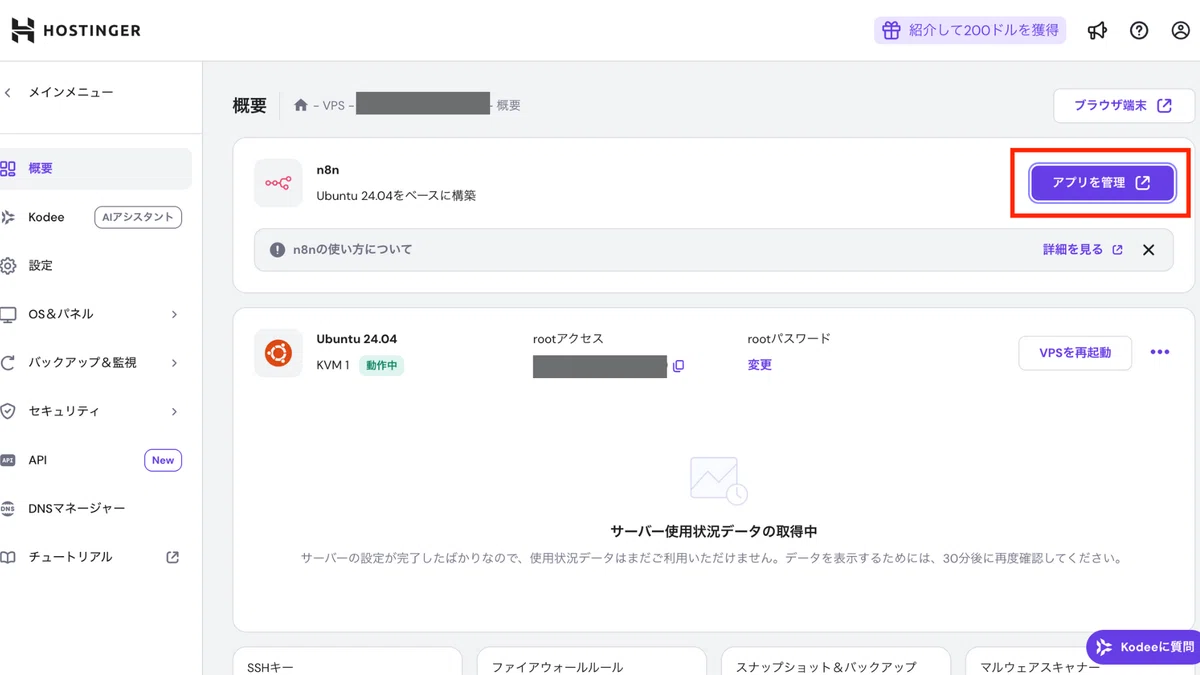Image resolution: width=1200 pixels, height=675 pixels.
Task: Click the Hostinger logo
Action: pos(76,30)
